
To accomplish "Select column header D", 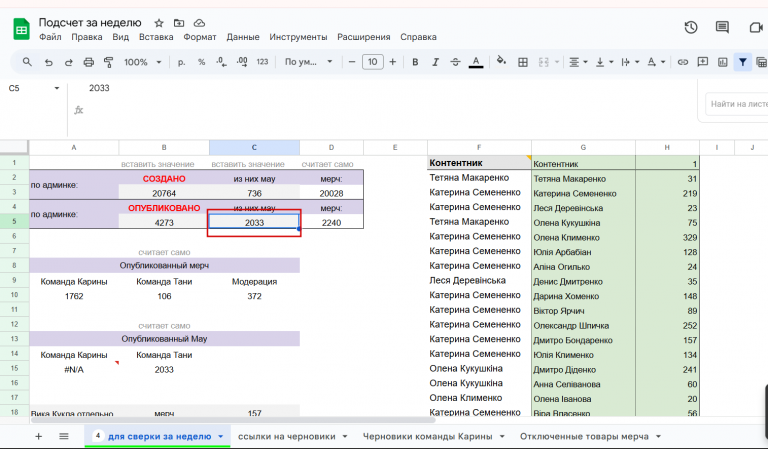I will point(332,147).
